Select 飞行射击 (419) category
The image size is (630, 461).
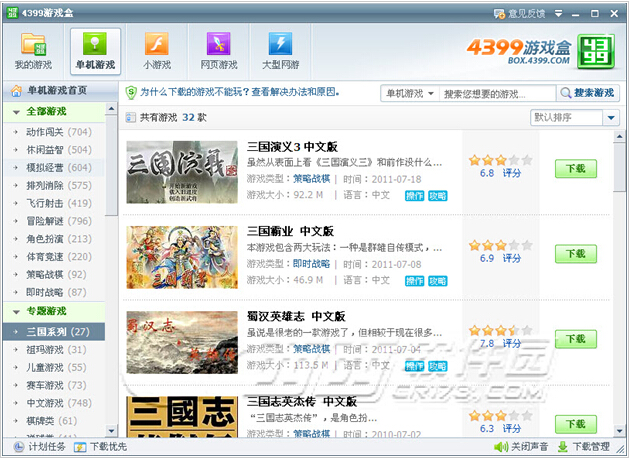[x=54, y=203]
